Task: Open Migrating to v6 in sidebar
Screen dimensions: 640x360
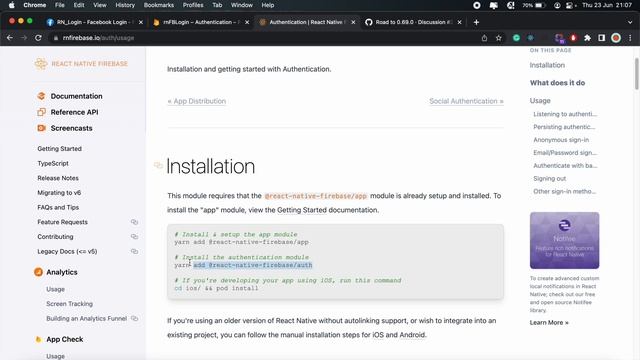Action: coord(59,193)
